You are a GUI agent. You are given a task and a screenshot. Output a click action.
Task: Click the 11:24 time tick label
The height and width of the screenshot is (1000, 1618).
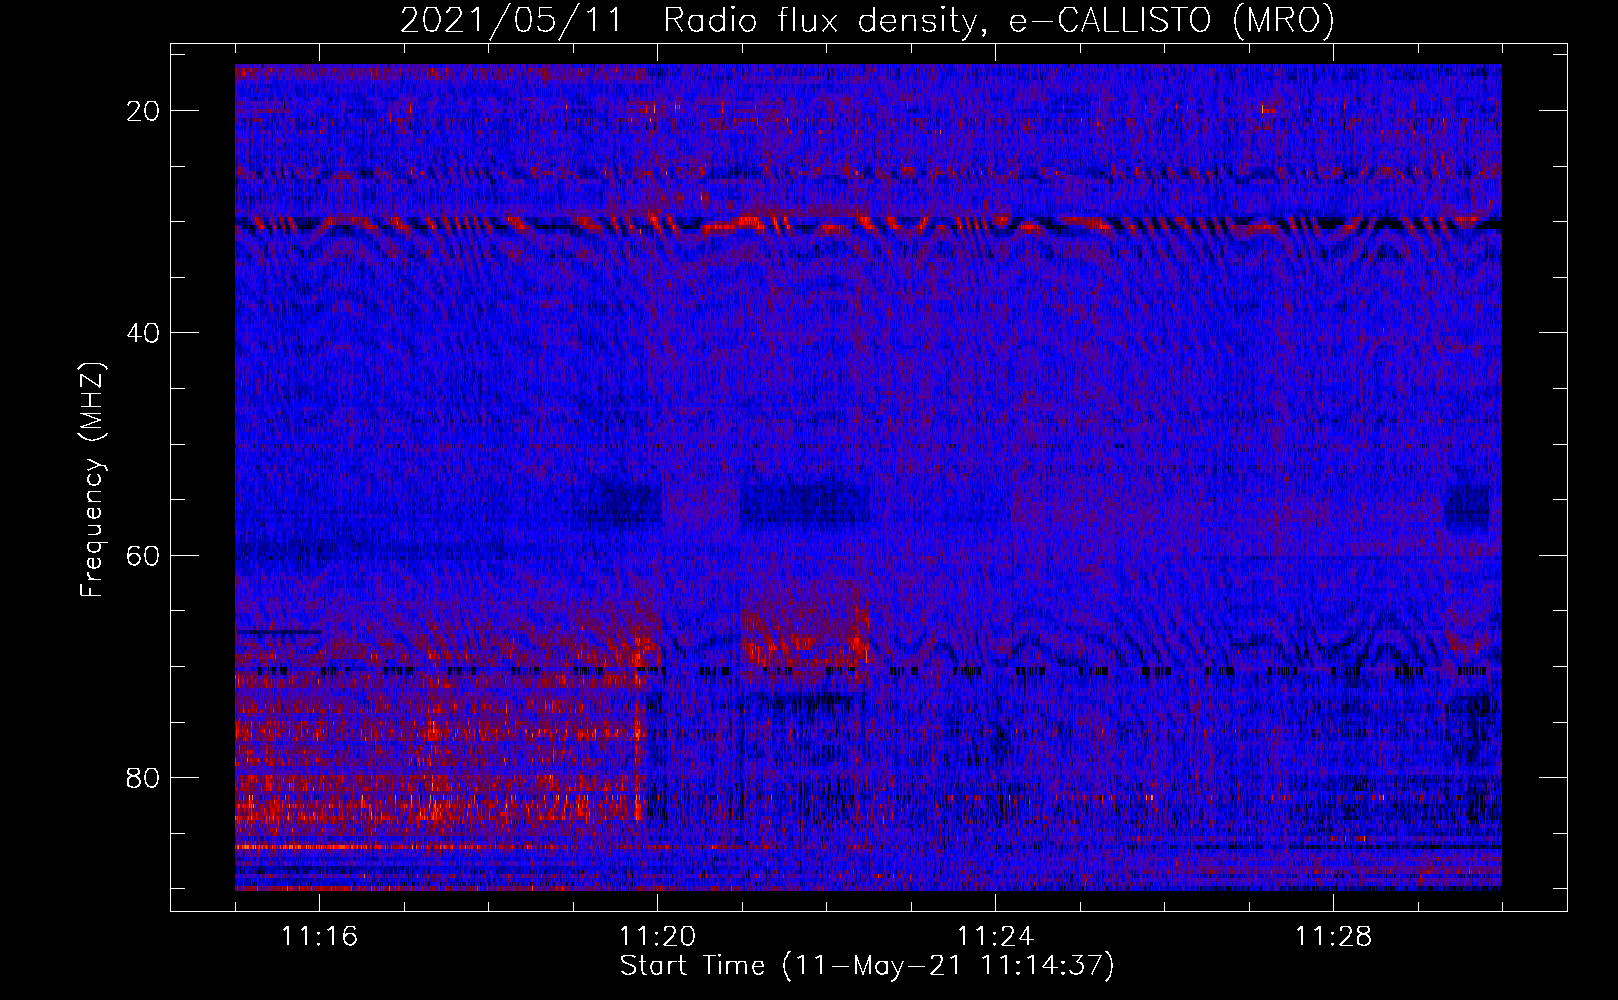[995, 936]
